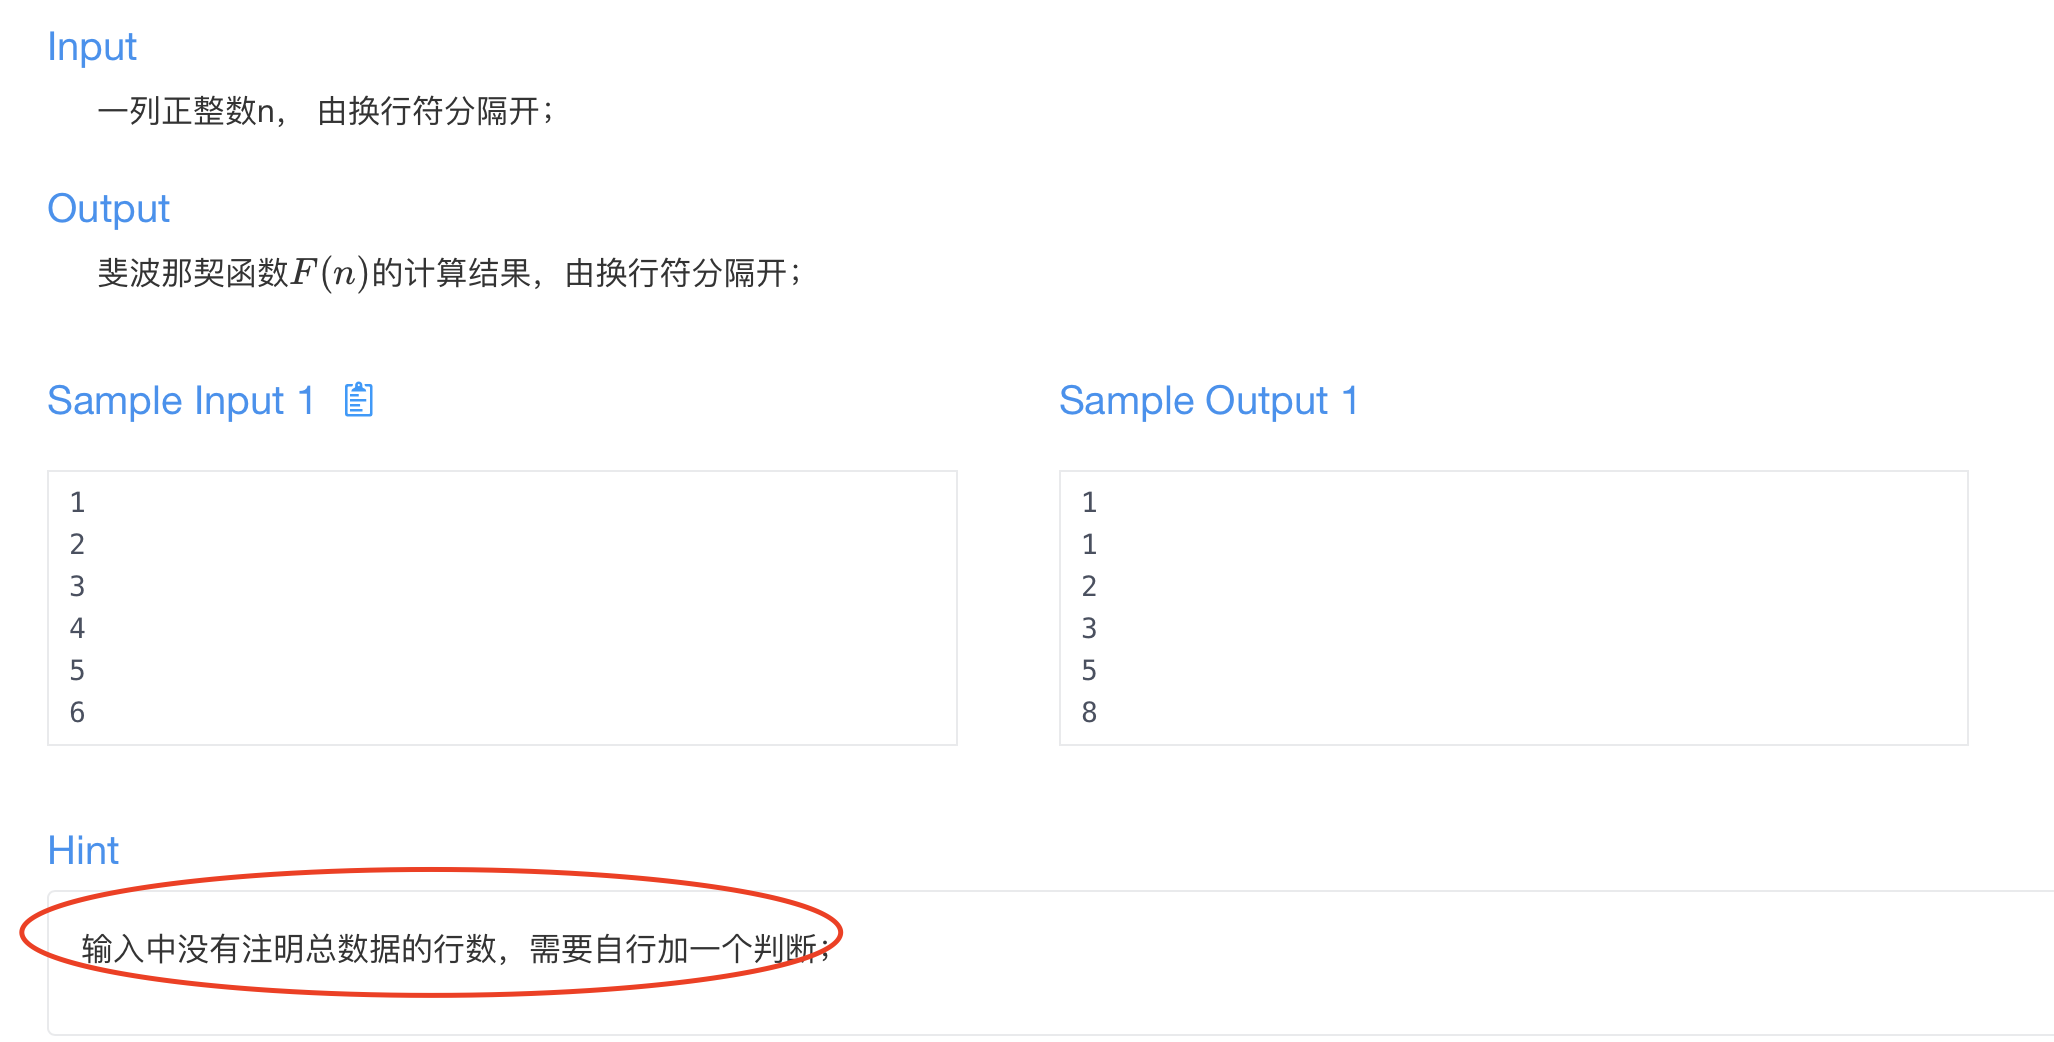2054x1042 pixels.
Task: Click inside the Sample Output 1 box
Action: [1514, 608]
